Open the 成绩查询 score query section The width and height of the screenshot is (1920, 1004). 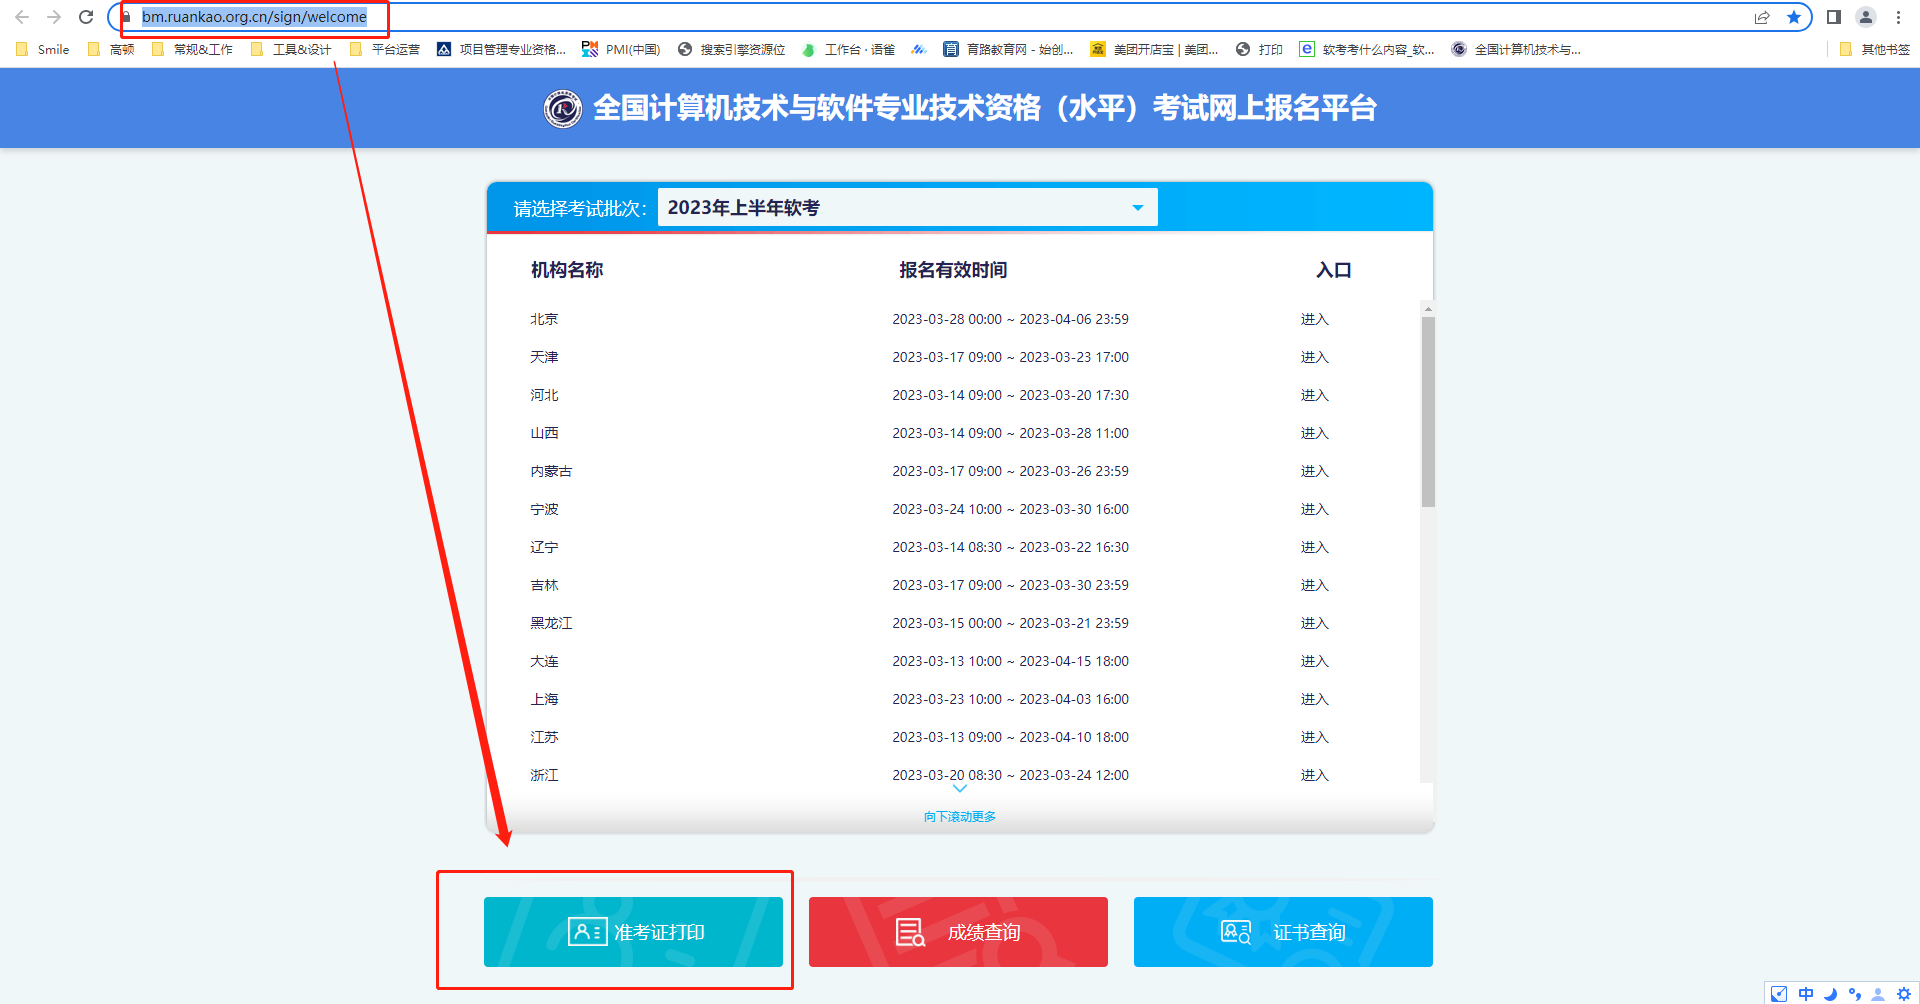[x=957, y=931]
